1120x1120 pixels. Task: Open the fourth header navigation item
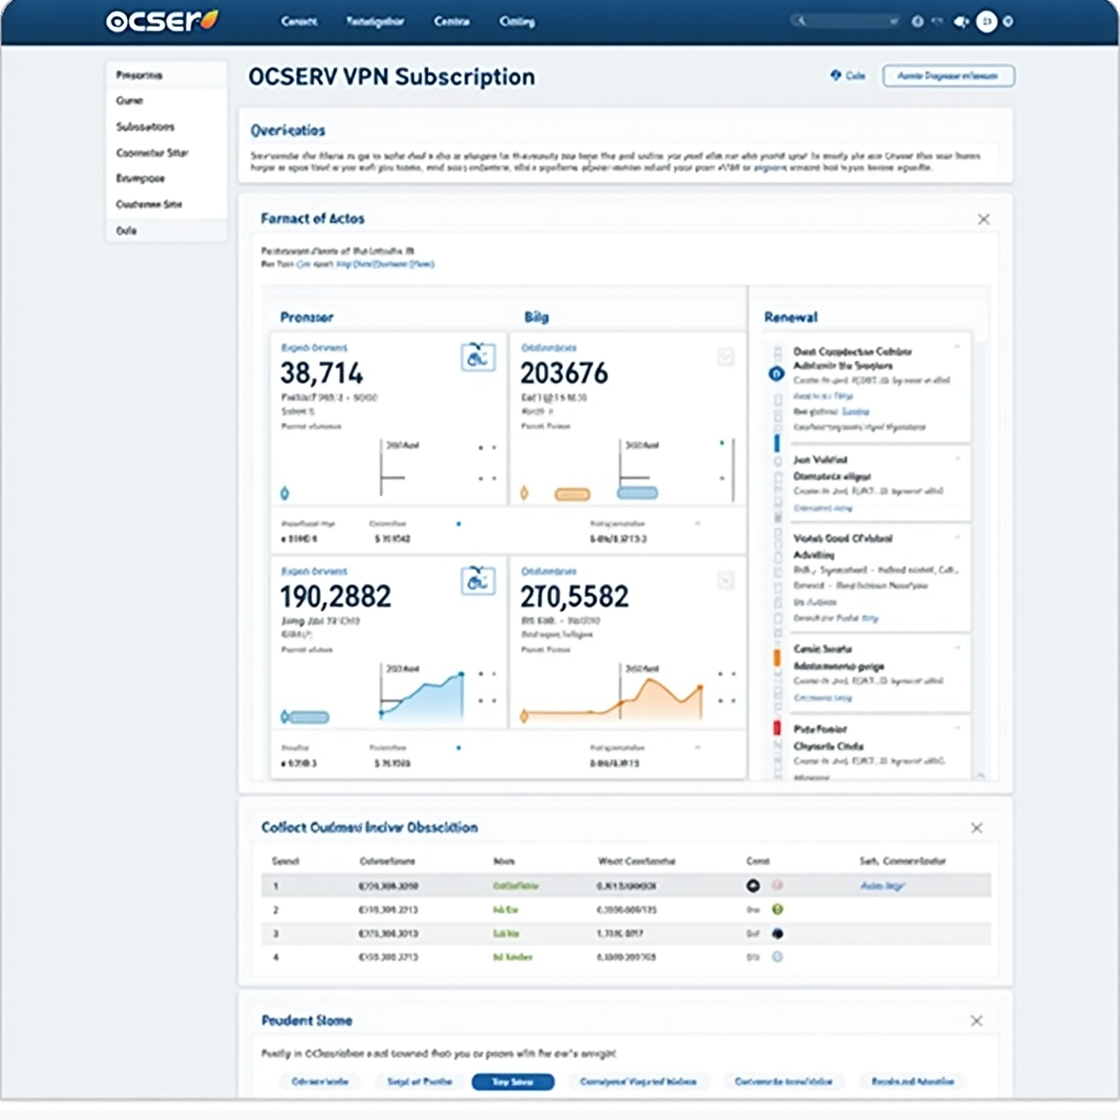(x=517, y=21)
